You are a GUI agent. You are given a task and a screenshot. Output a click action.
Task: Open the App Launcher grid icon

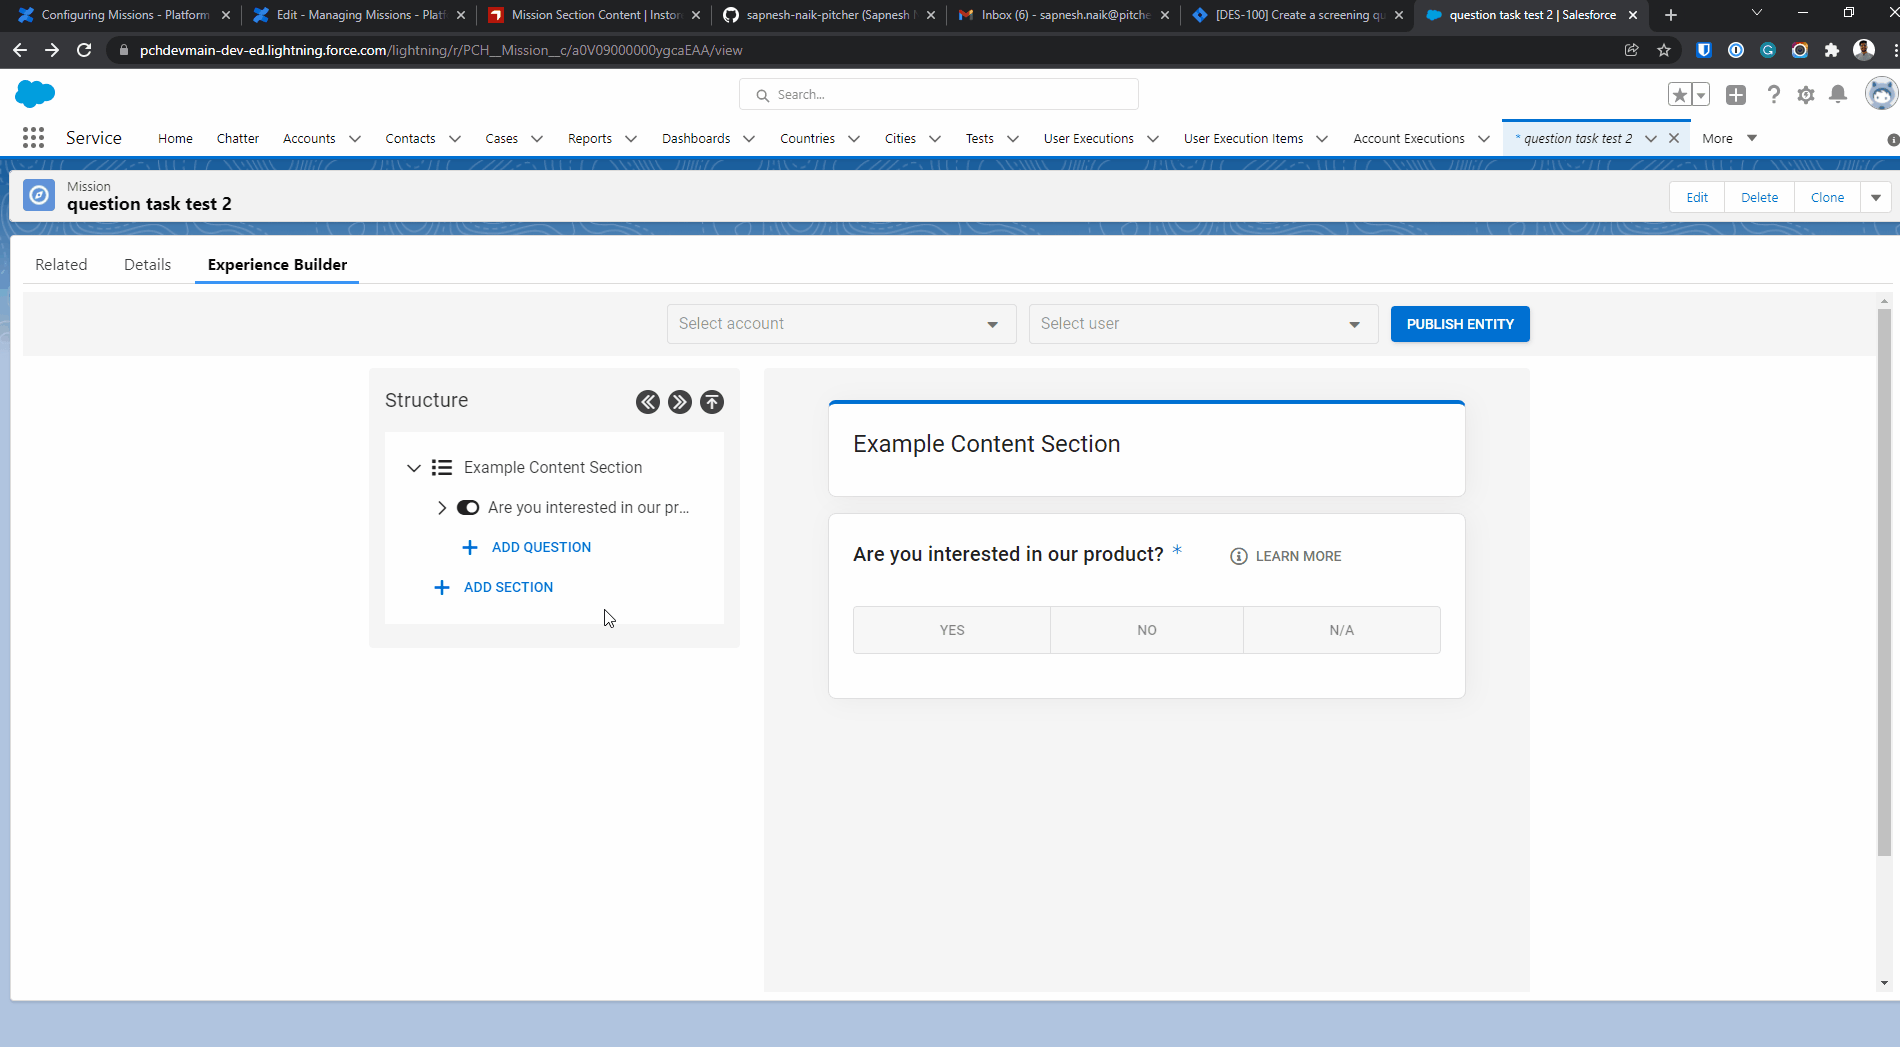[33, 138]
